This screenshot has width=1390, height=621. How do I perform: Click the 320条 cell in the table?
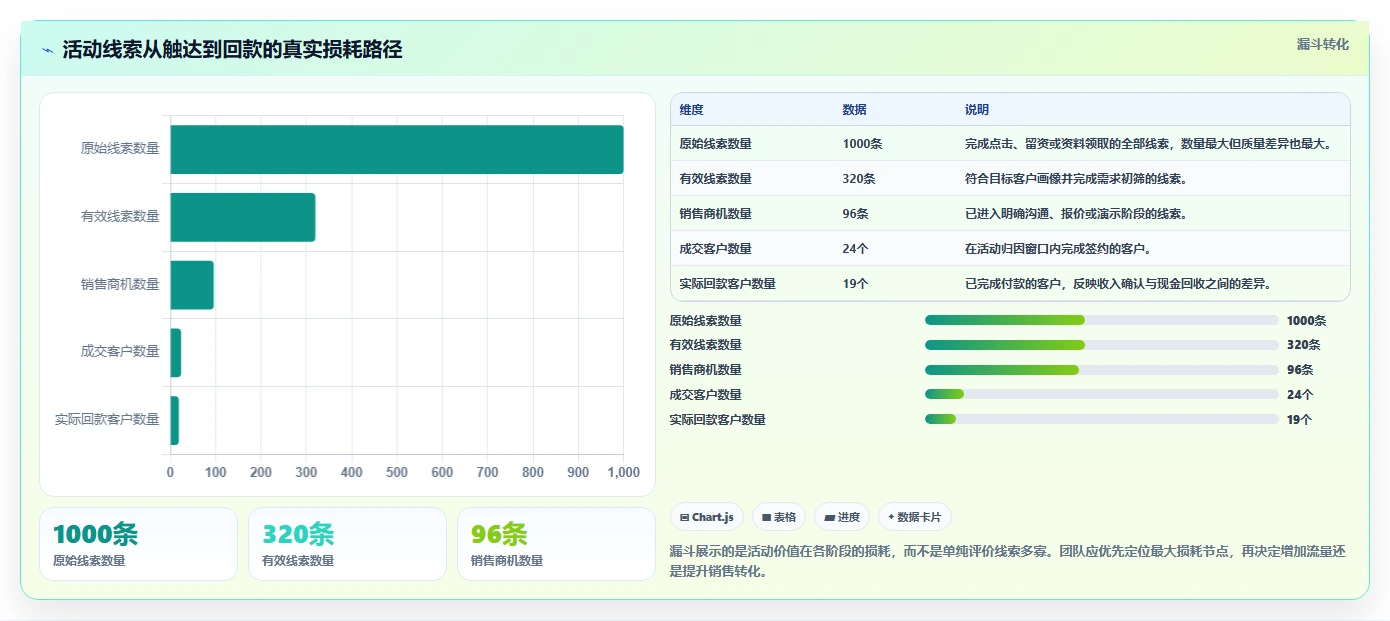point(859,179)
